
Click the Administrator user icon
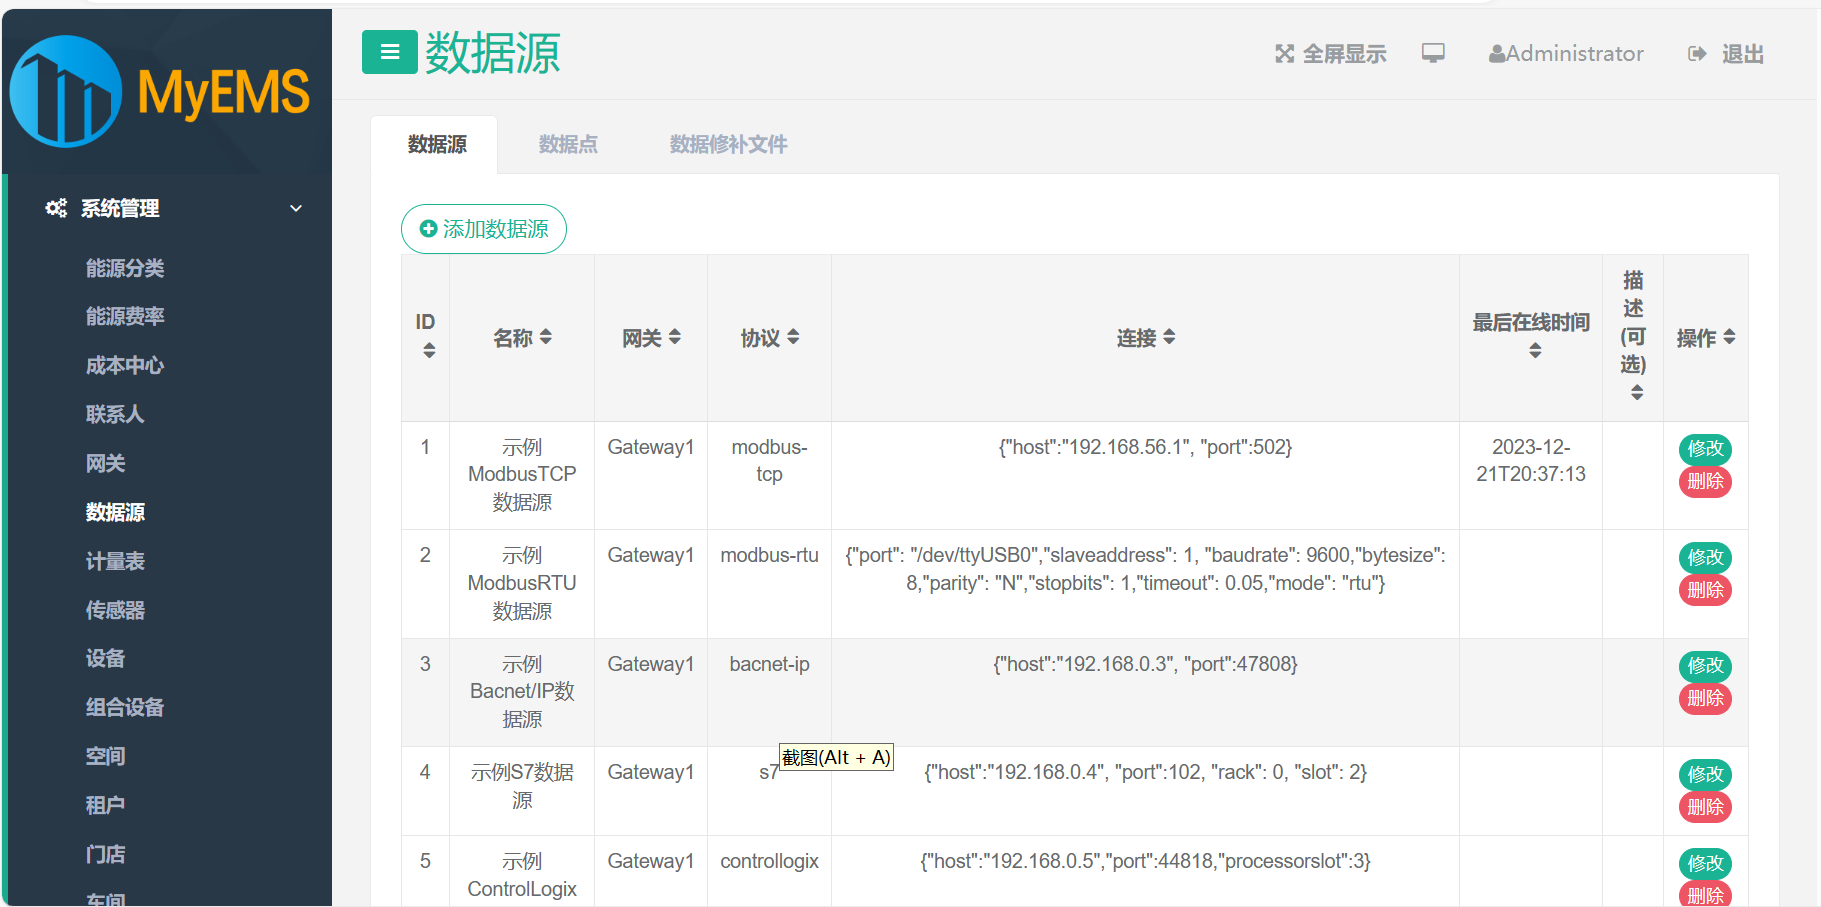tap(1496, 53)
